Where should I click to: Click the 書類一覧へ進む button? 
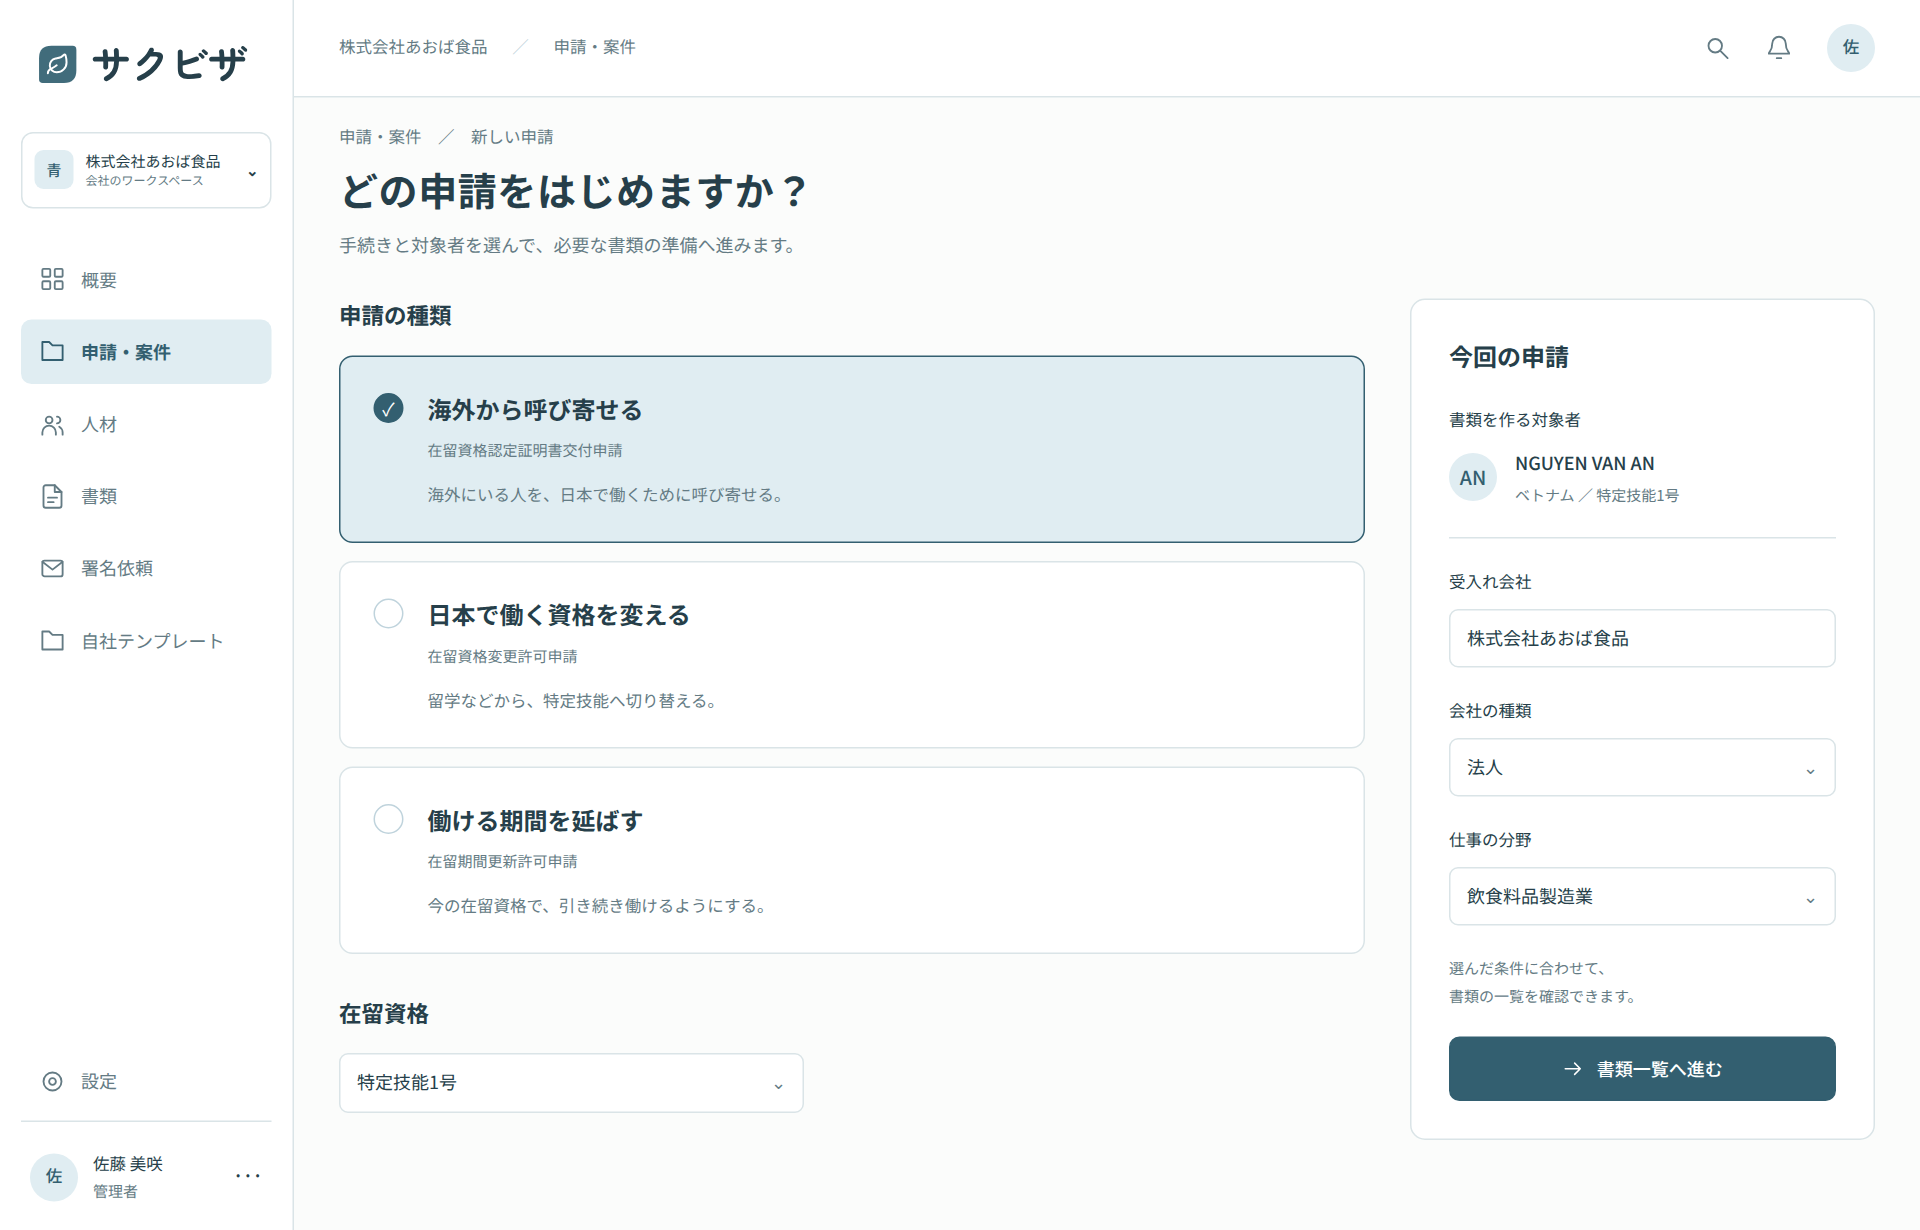point(1641,1069)
